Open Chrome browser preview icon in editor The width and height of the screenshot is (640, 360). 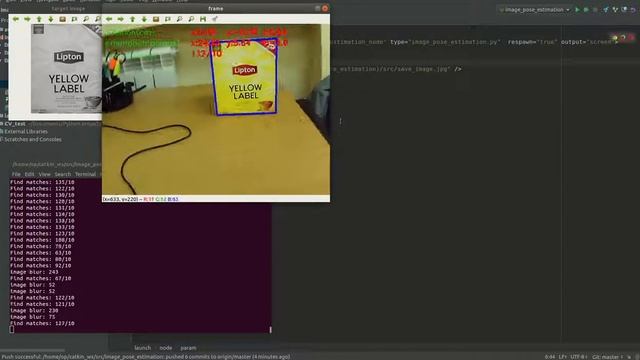(615, 38)
